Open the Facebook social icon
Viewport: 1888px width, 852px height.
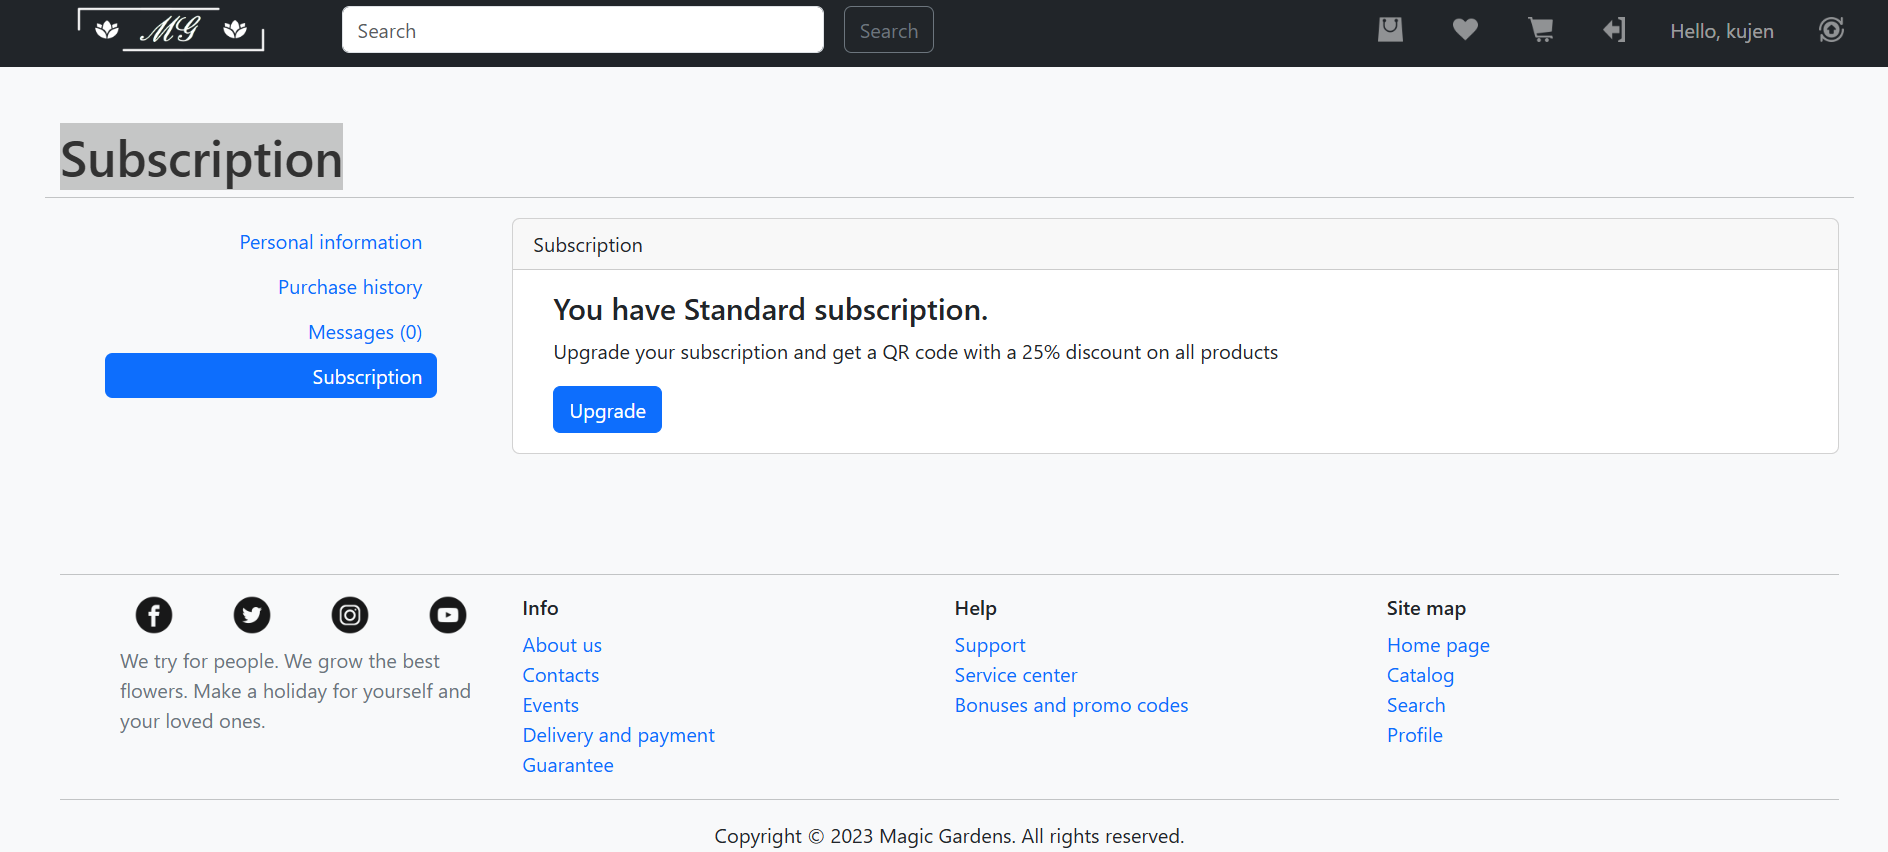point(154,615)
